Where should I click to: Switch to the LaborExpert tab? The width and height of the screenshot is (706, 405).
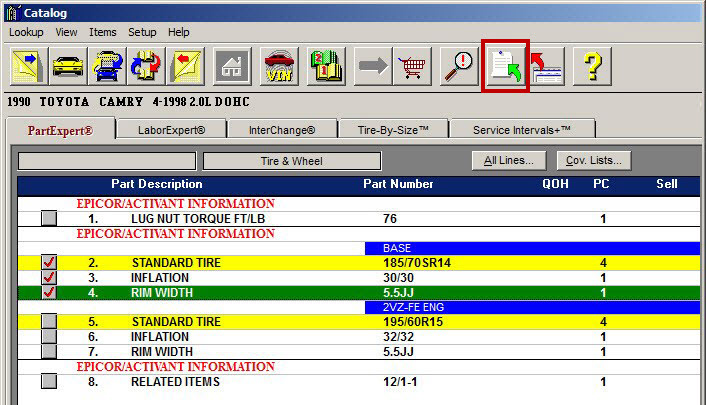[x=169, y=130]
